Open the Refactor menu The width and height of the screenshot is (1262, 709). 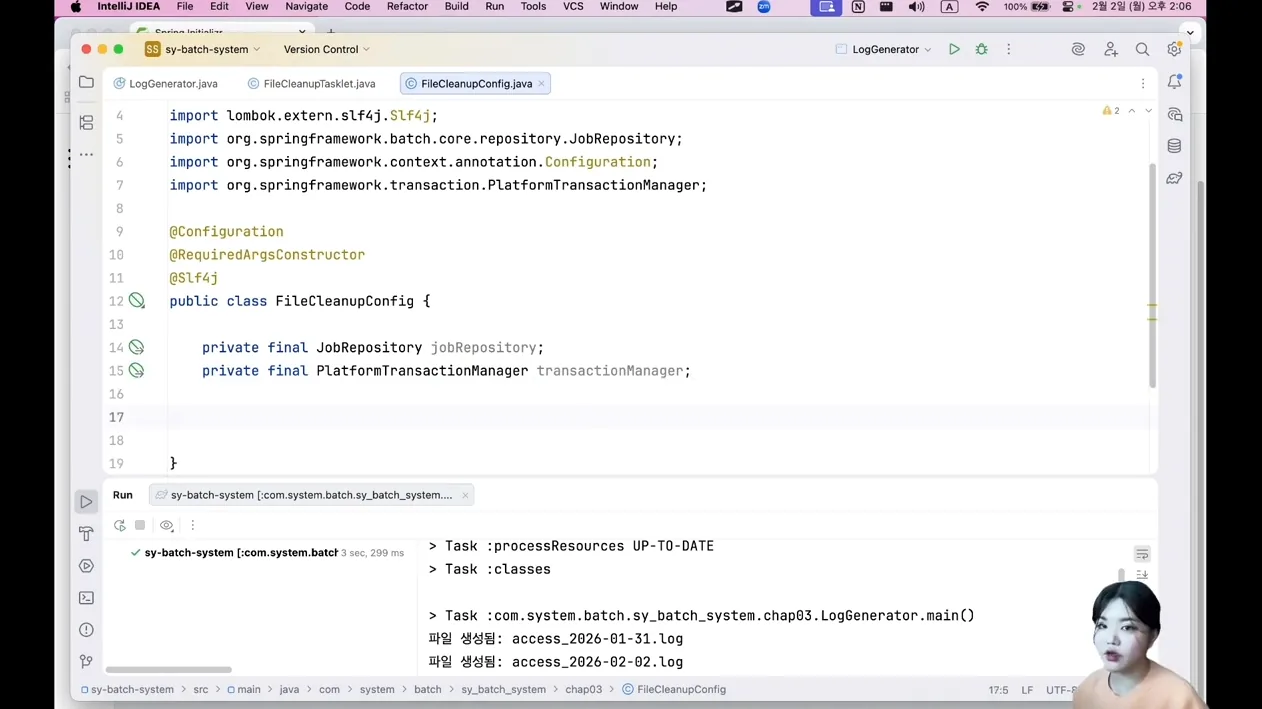point(407,7)
